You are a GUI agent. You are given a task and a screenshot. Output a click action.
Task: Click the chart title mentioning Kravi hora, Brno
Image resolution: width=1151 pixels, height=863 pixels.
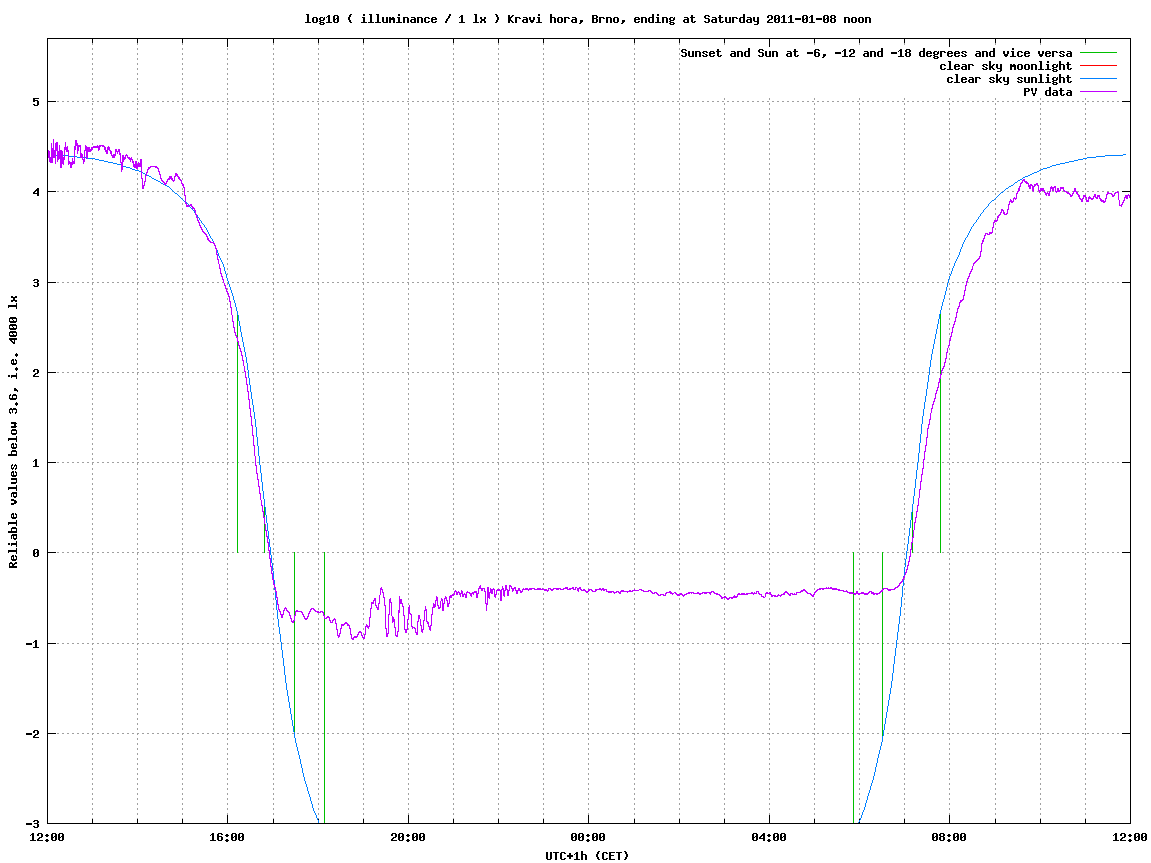(x=587, y=19)
